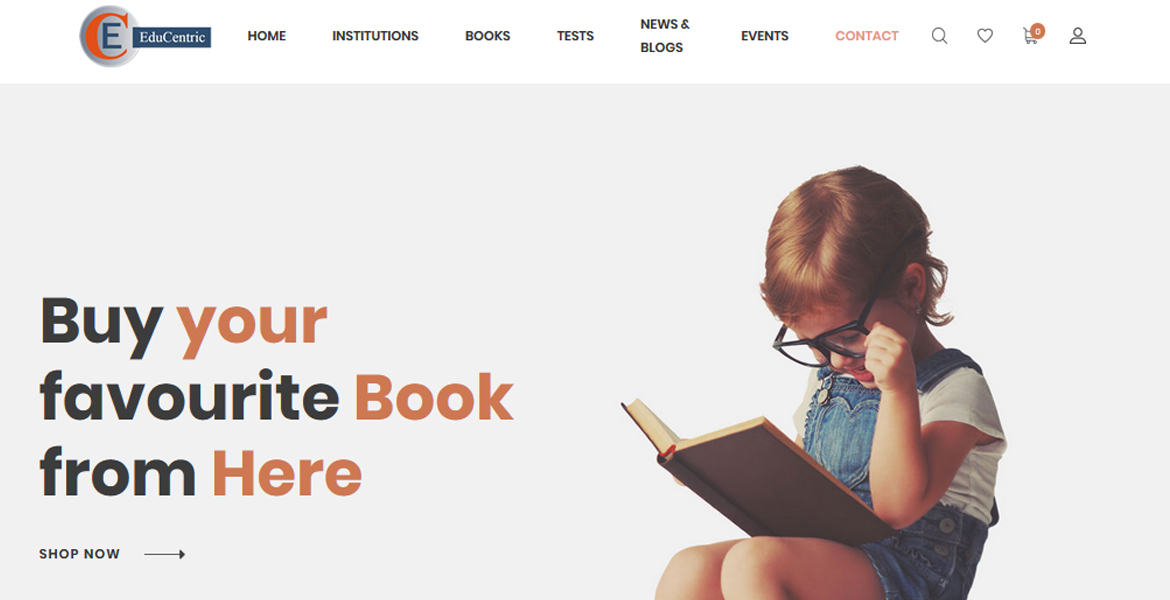View the shopping cart icon
The image size is (1170, 600).
(1030, 37)
